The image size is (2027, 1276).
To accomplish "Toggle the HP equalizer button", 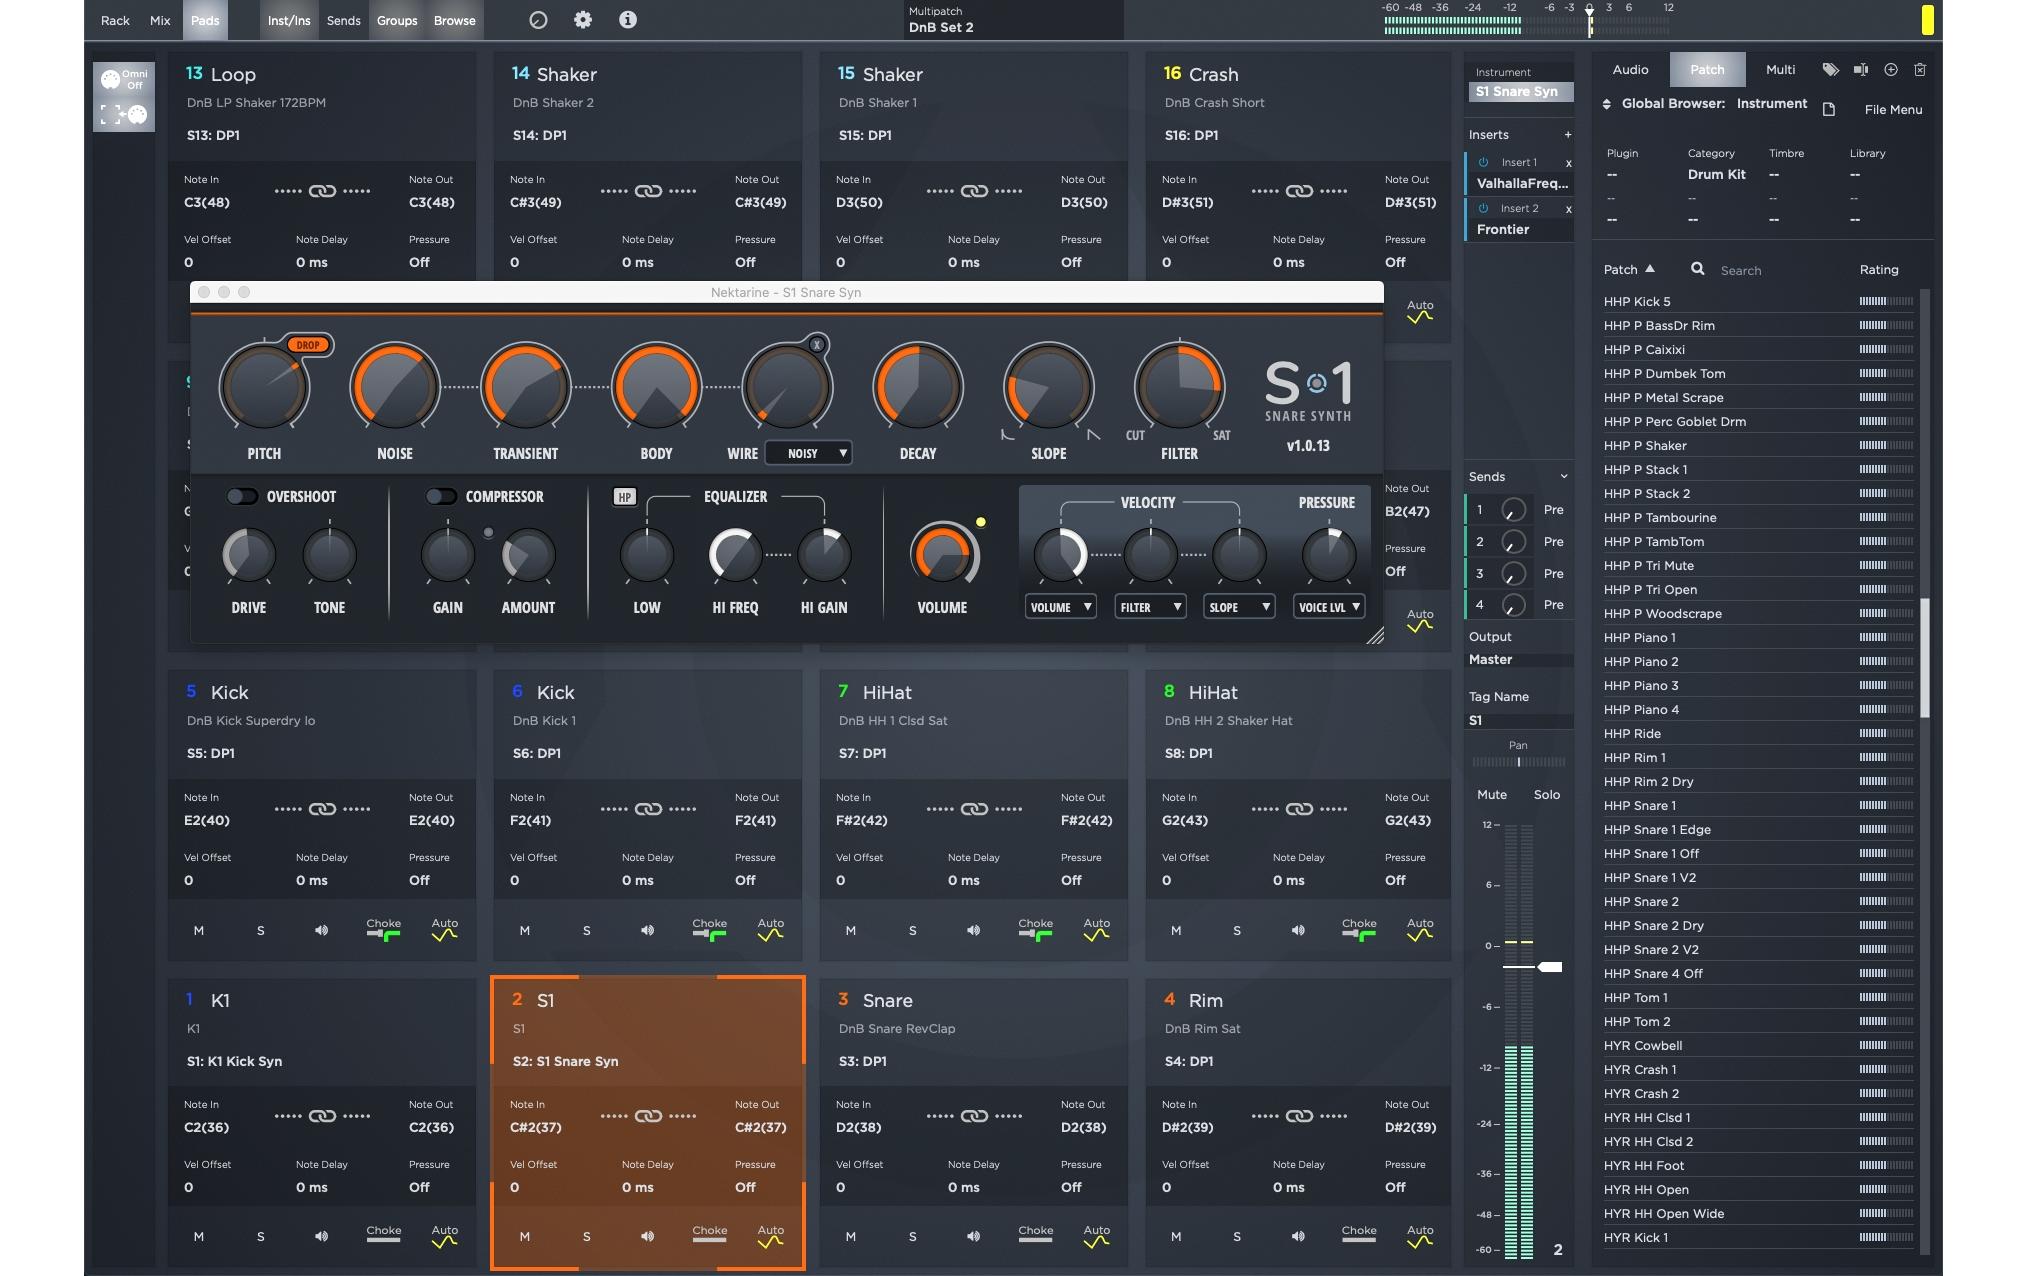I will [x=624, y=497].
